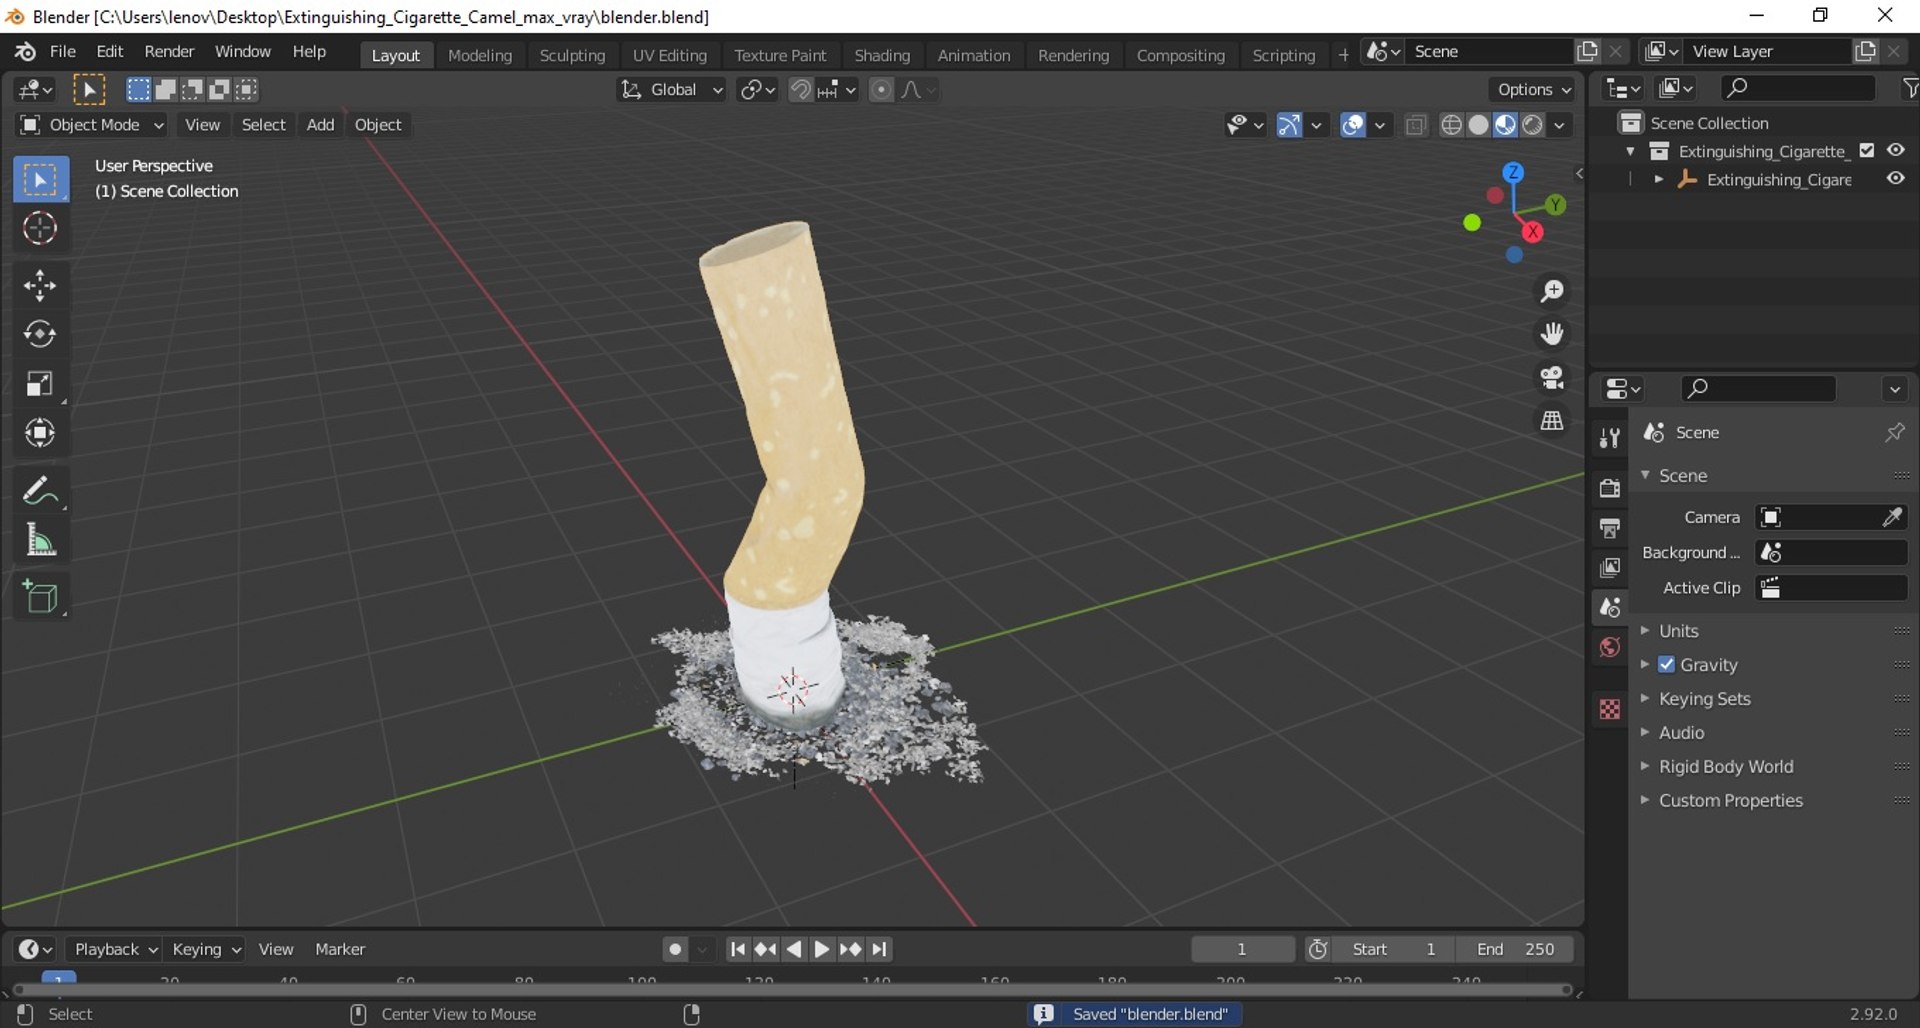
Task: Activate the Scale tool
Action: click(41, 384)
